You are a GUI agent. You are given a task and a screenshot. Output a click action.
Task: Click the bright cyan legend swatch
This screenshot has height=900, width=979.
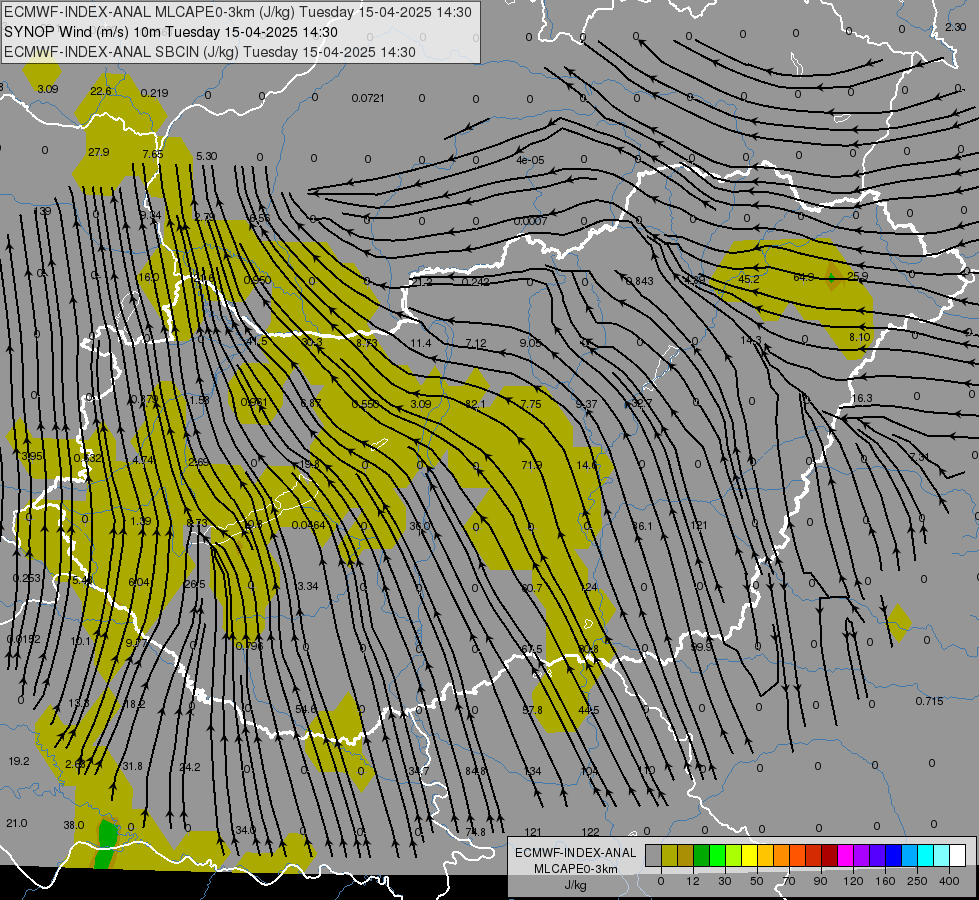pos(925,855)
